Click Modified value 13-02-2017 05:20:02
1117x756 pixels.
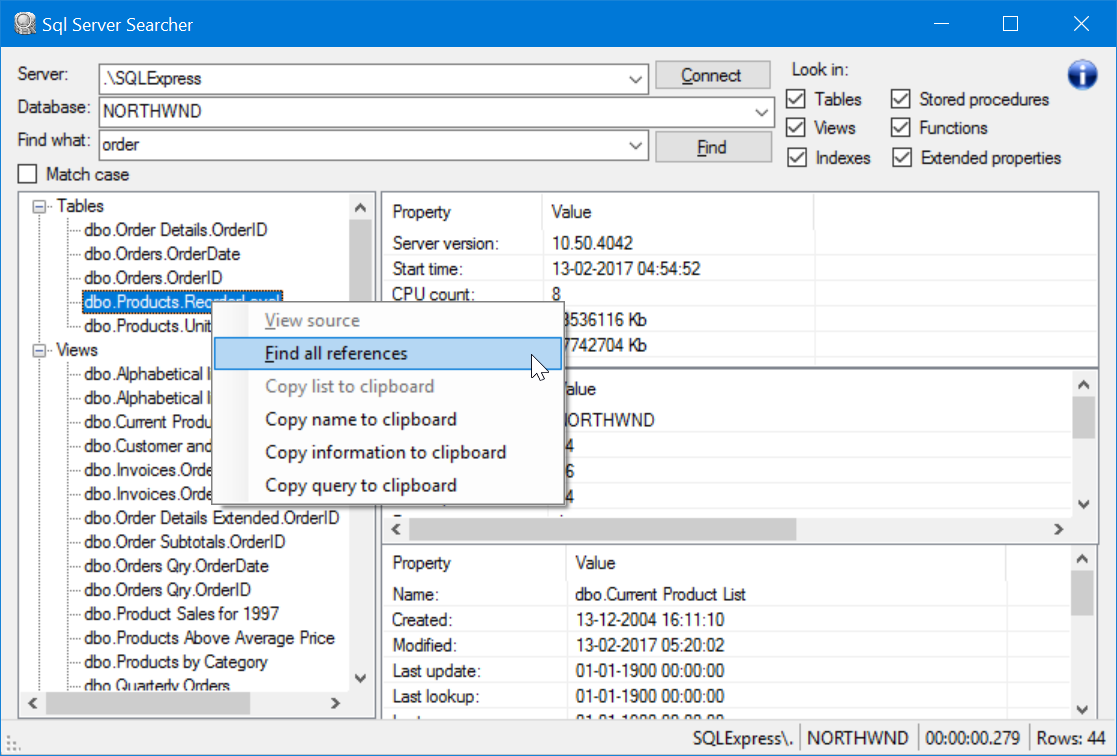(650, 646)
